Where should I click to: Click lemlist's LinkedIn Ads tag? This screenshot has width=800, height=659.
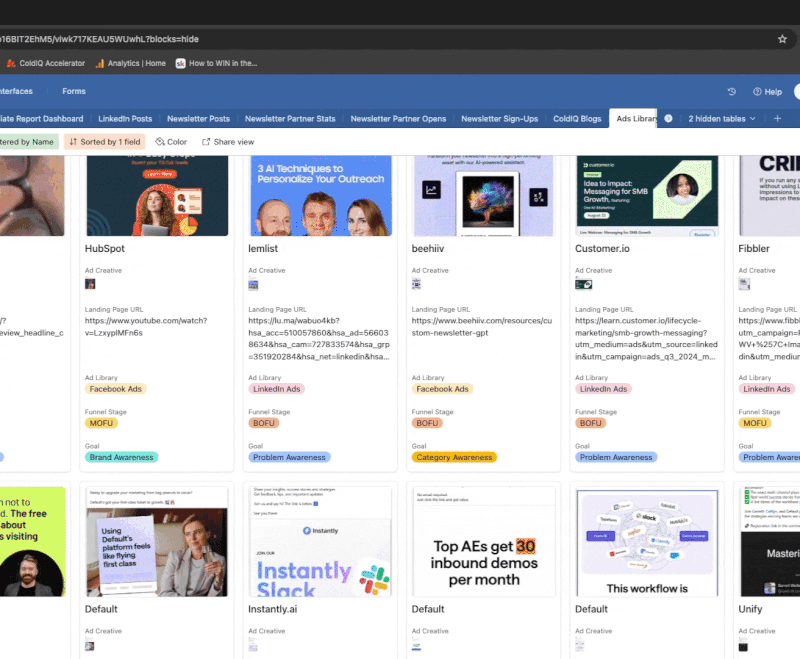tap(277, 389)
